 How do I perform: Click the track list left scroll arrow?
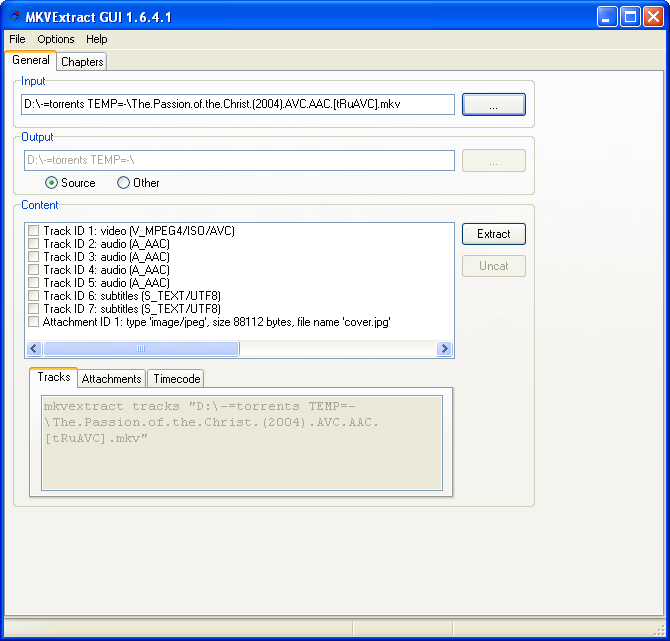33,349
